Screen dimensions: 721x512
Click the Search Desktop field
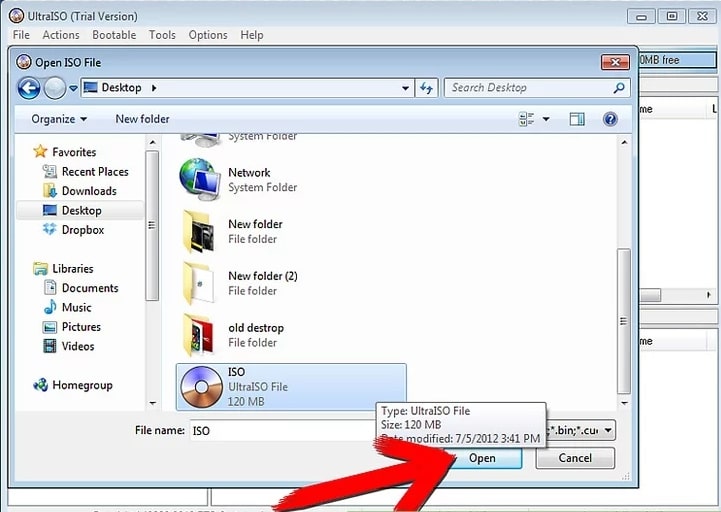click(x=537, y=88)
